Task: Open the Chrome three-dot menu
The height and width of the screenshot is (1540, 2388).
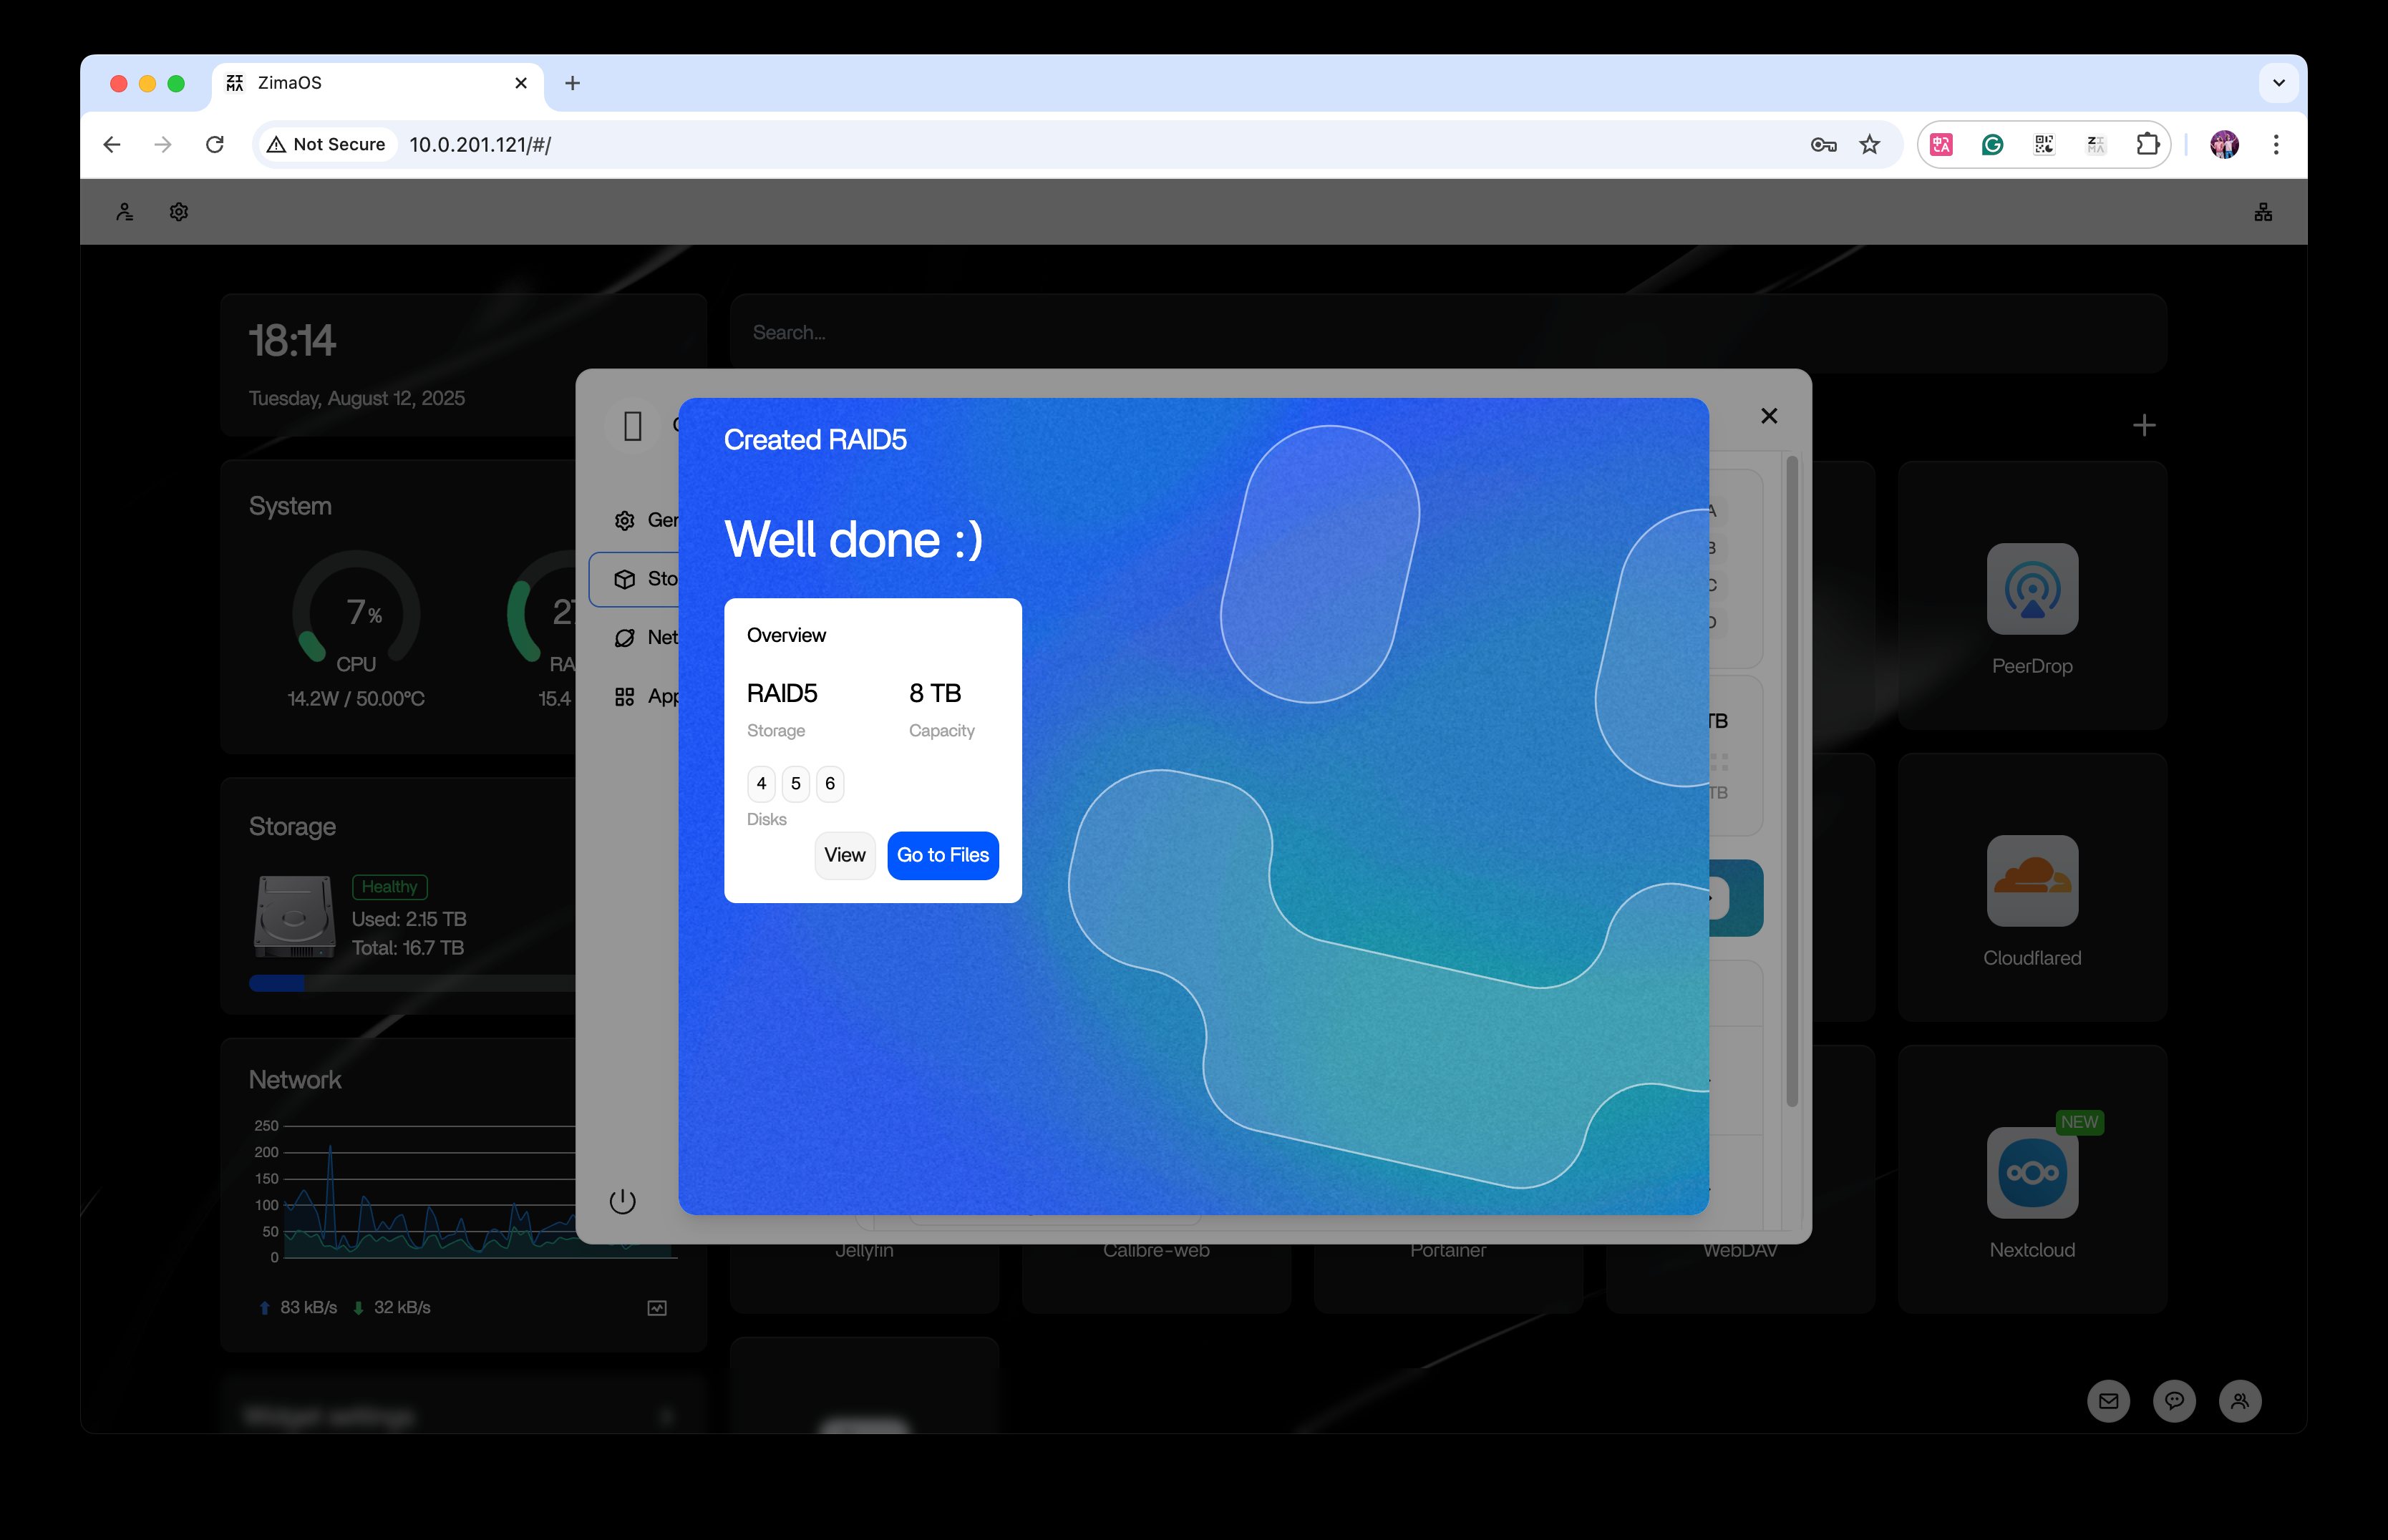Action: coord(2276,145)
